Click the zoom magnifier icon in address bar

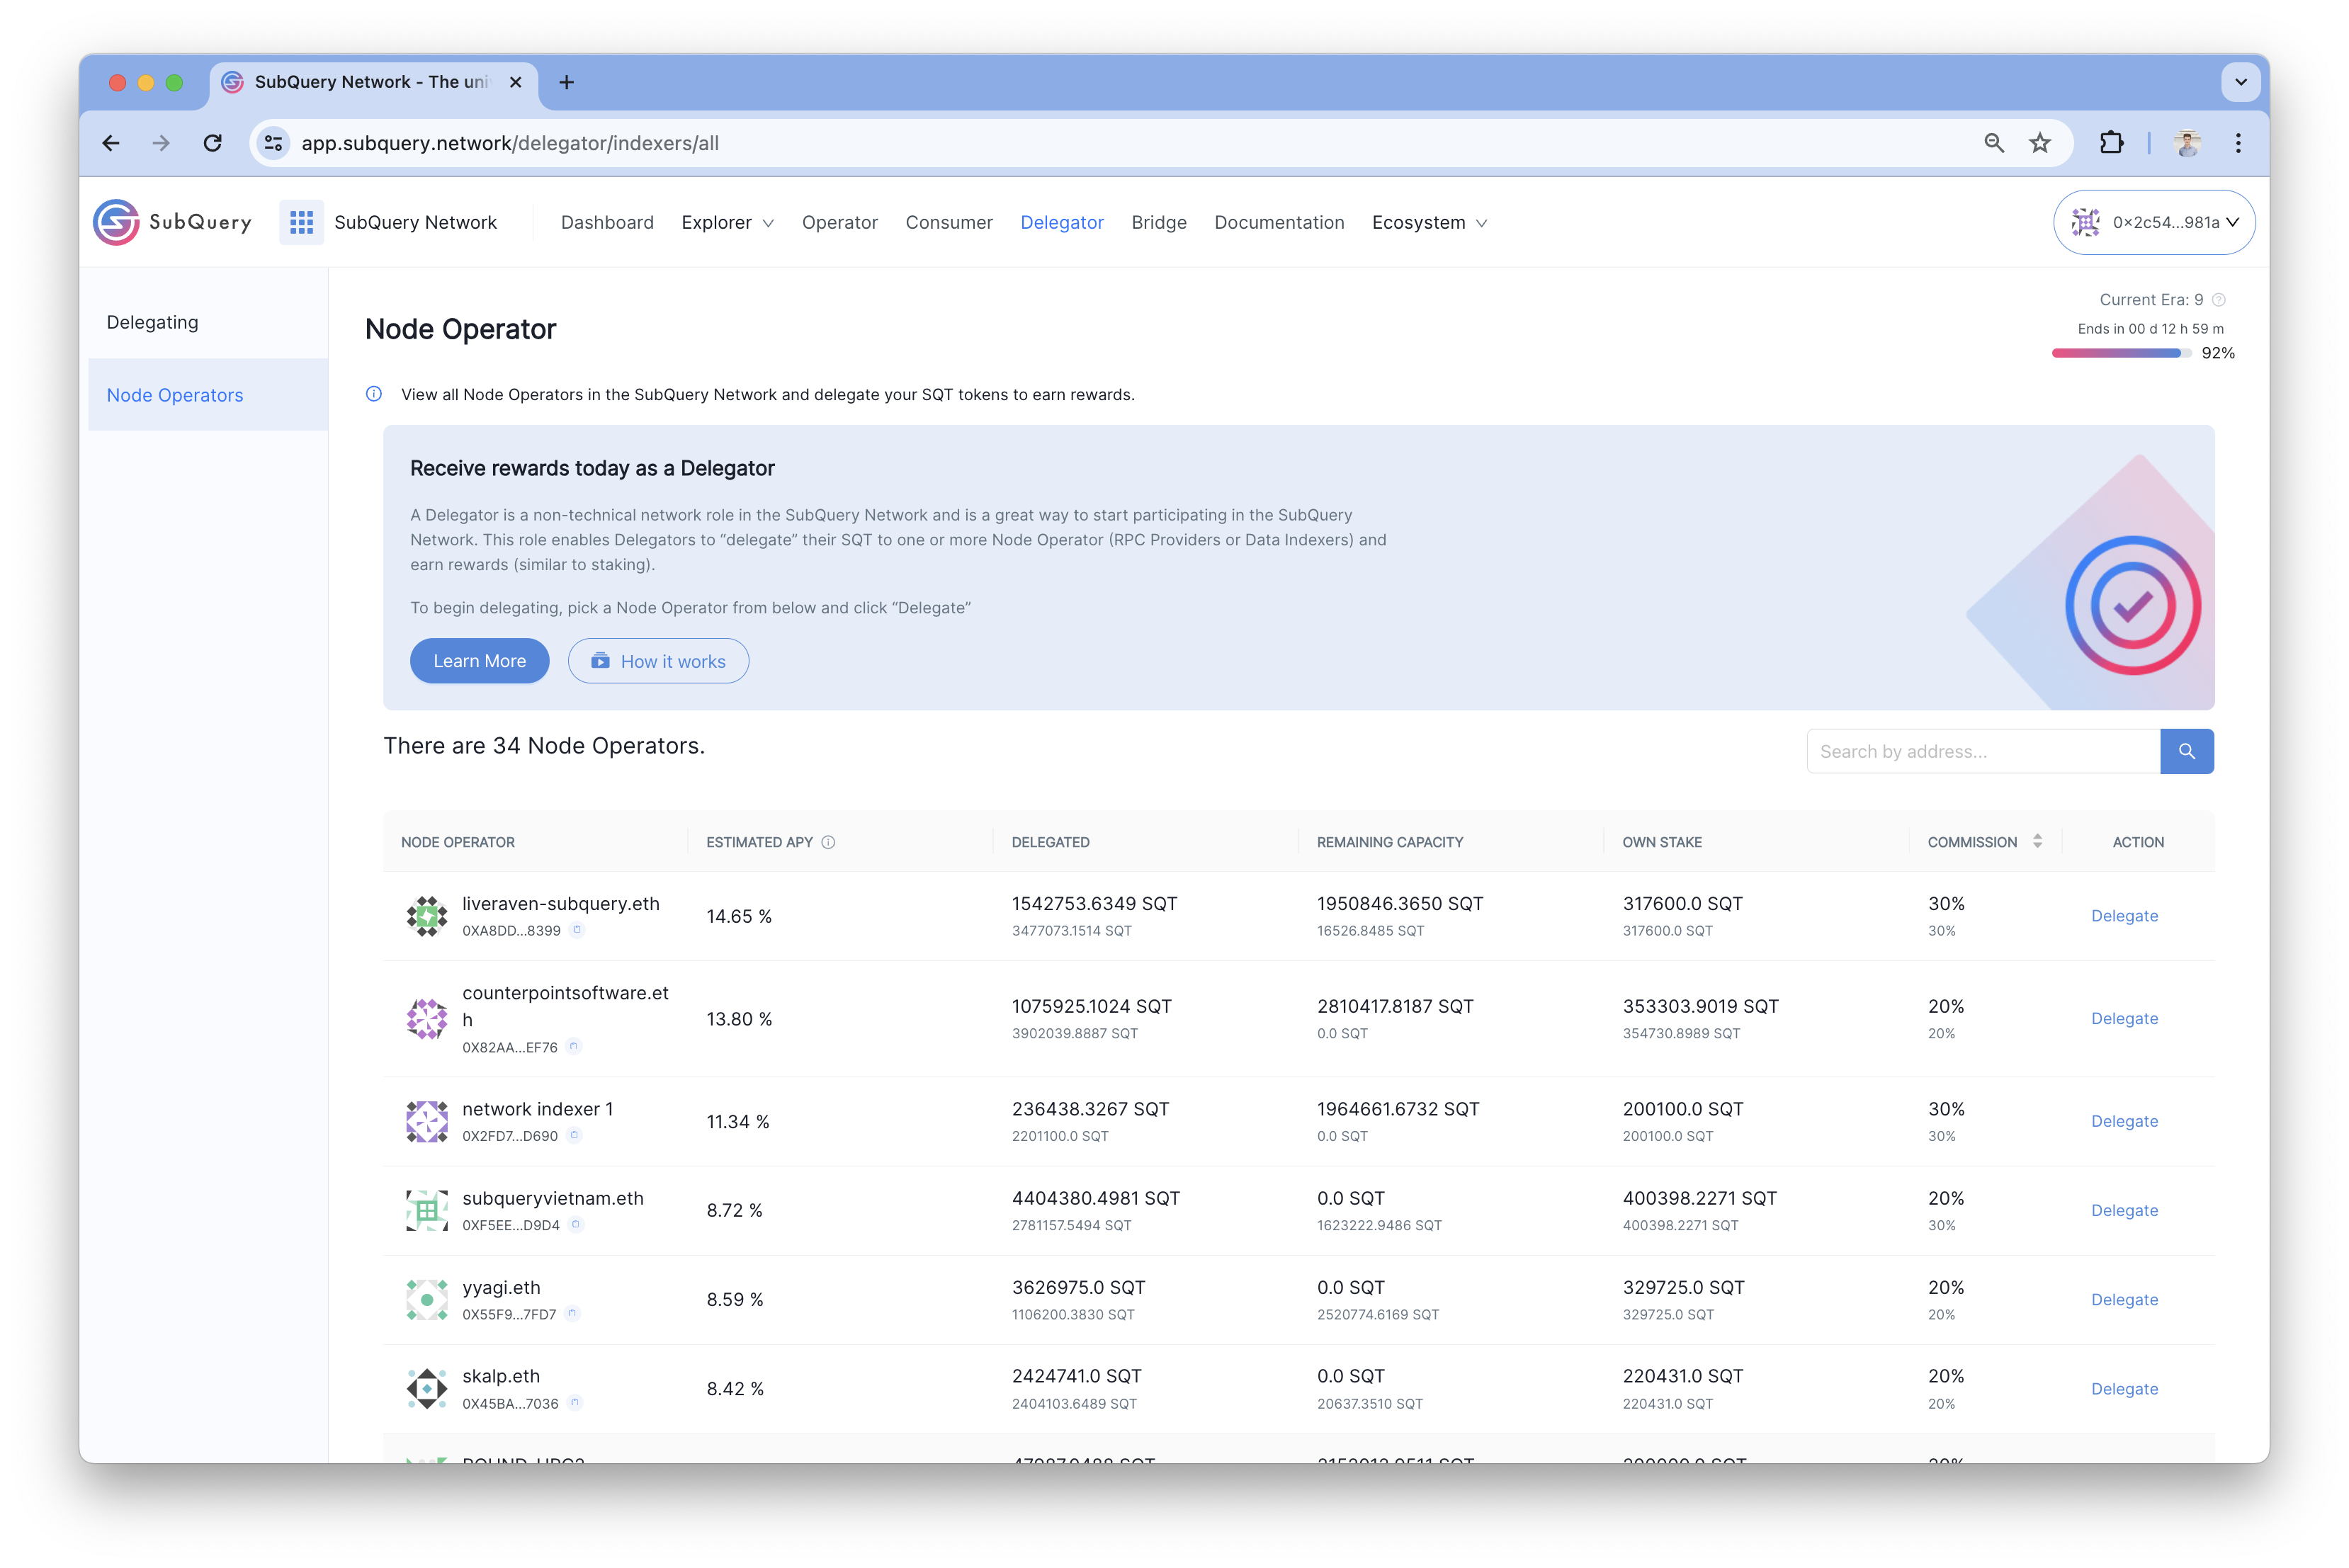tap(1993, 143)
